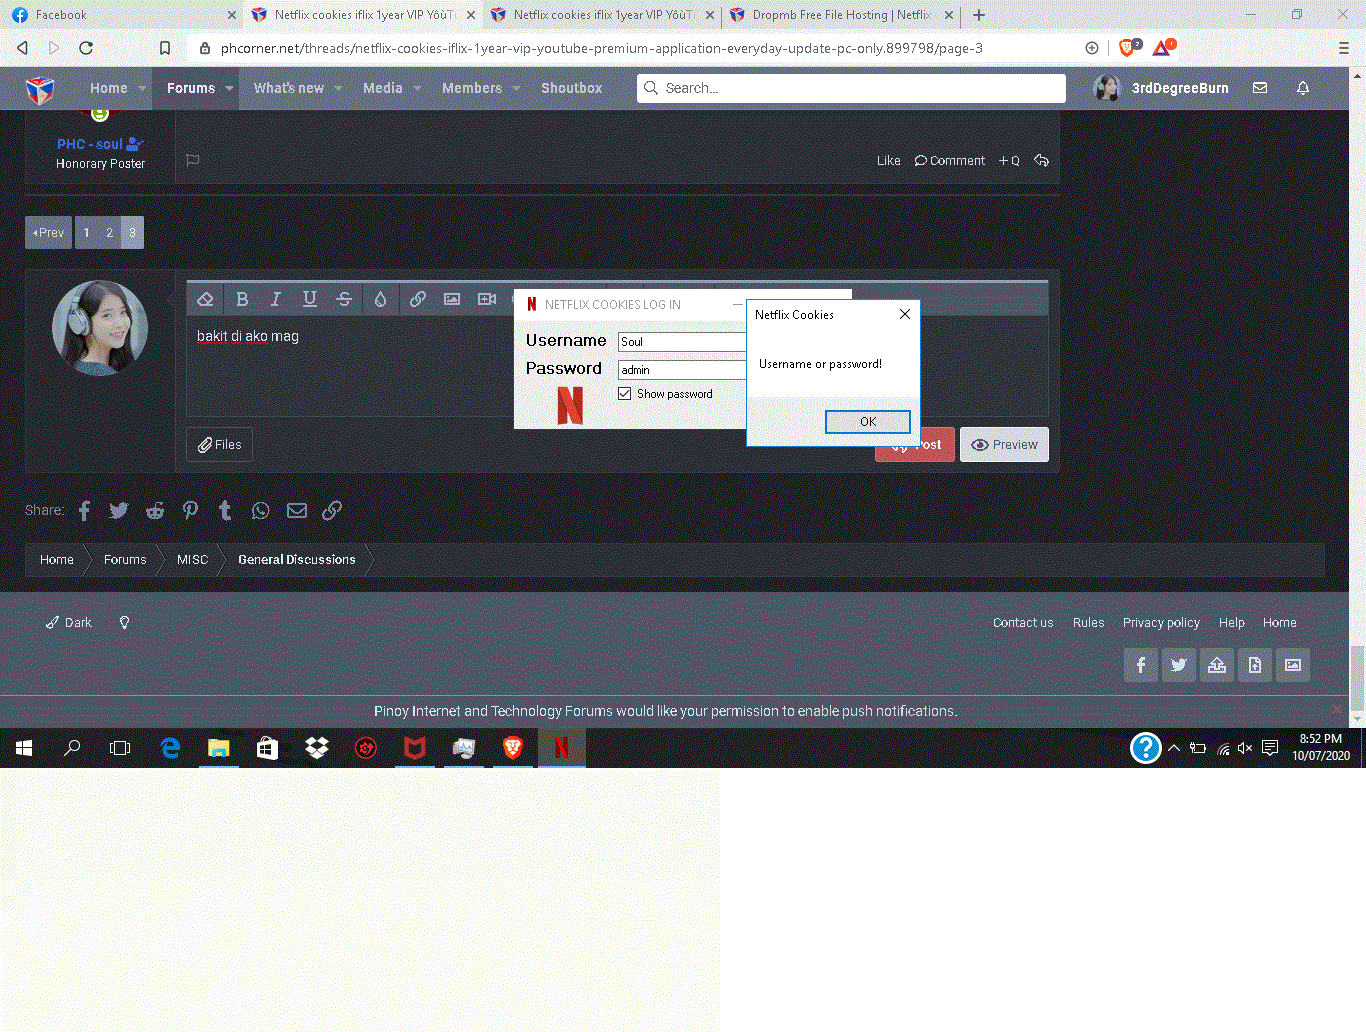Viewport: 1366px width, 1032px height.
Task: Toggle underline formatting in the editor
Action: pyautogui.click(x=310, y=299)
